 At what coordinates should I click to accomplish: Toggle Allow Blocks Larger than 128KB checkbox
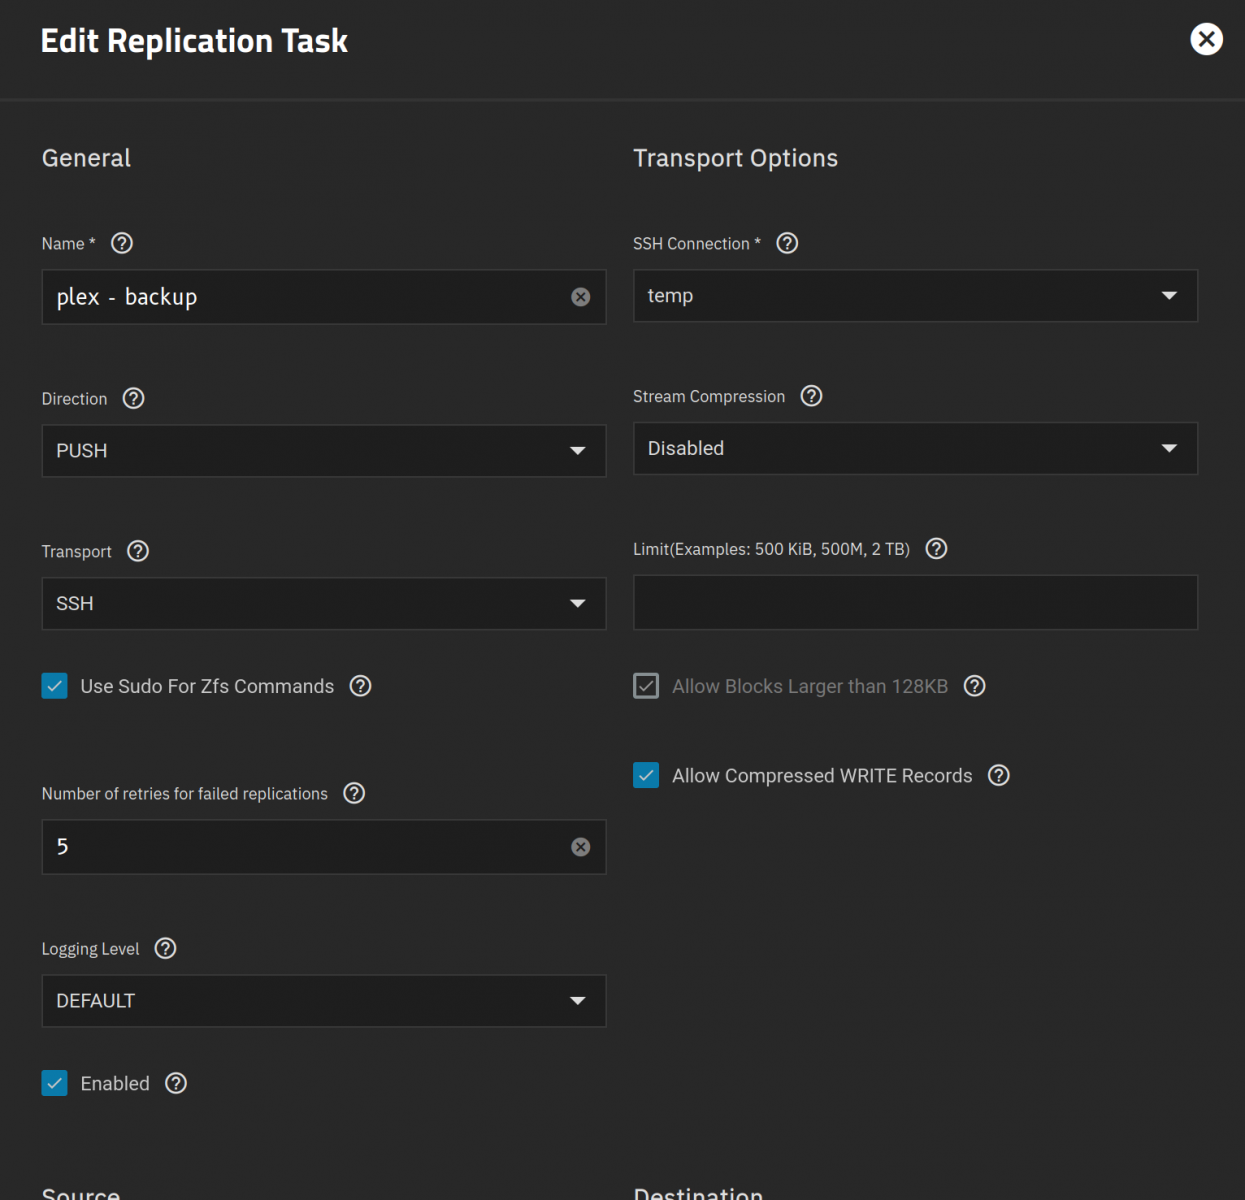point(646,686)
